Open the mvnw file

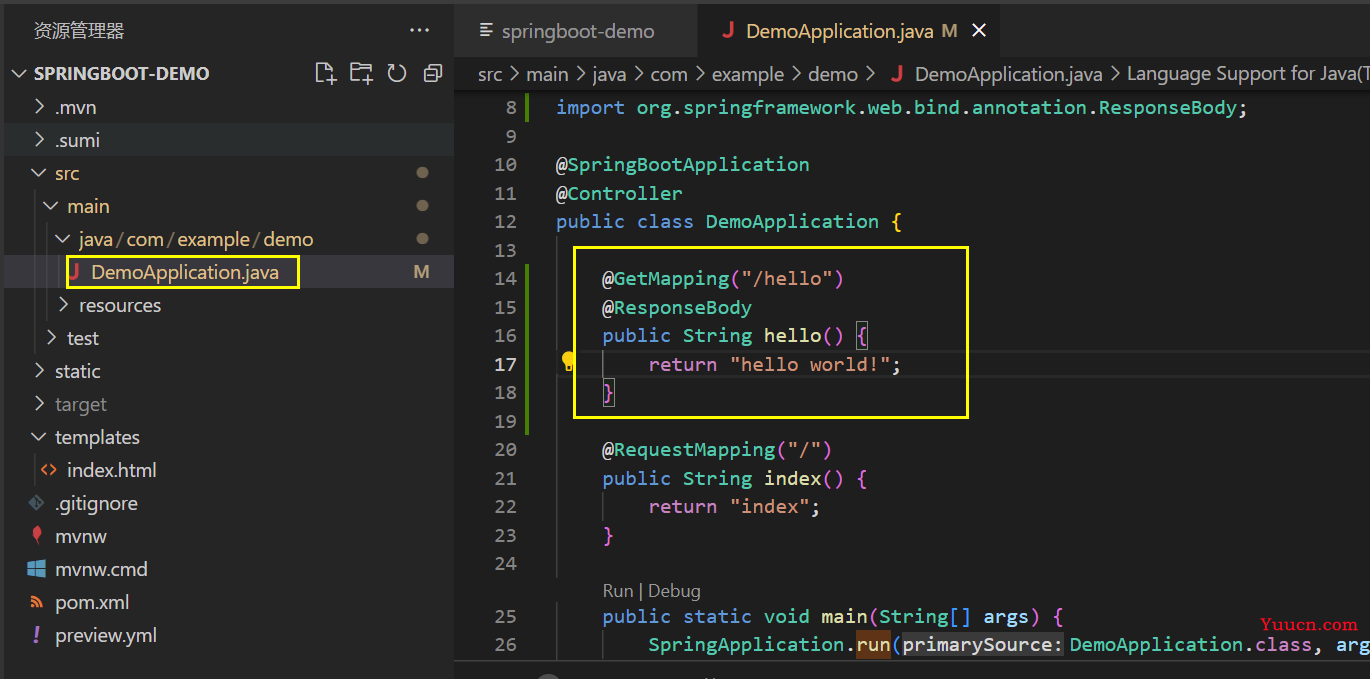81,536
